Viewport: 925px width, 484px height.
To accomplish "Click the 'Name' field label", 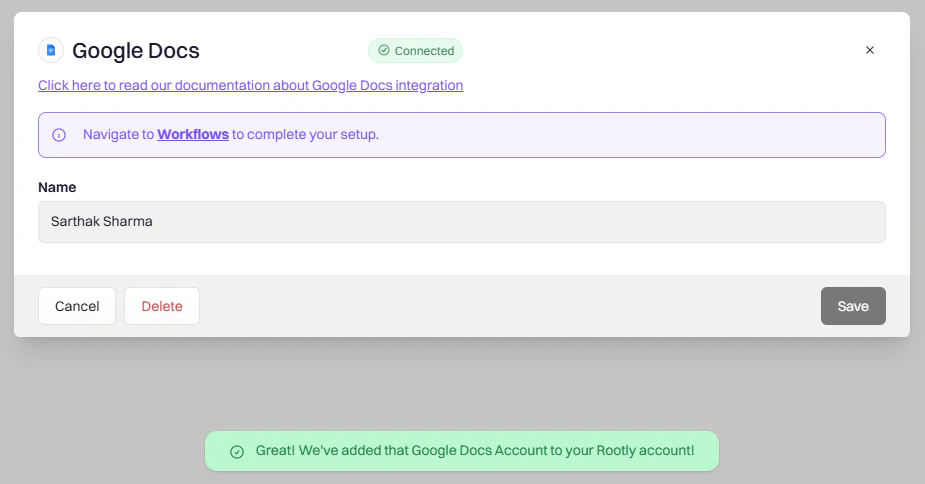I will 57,187.
